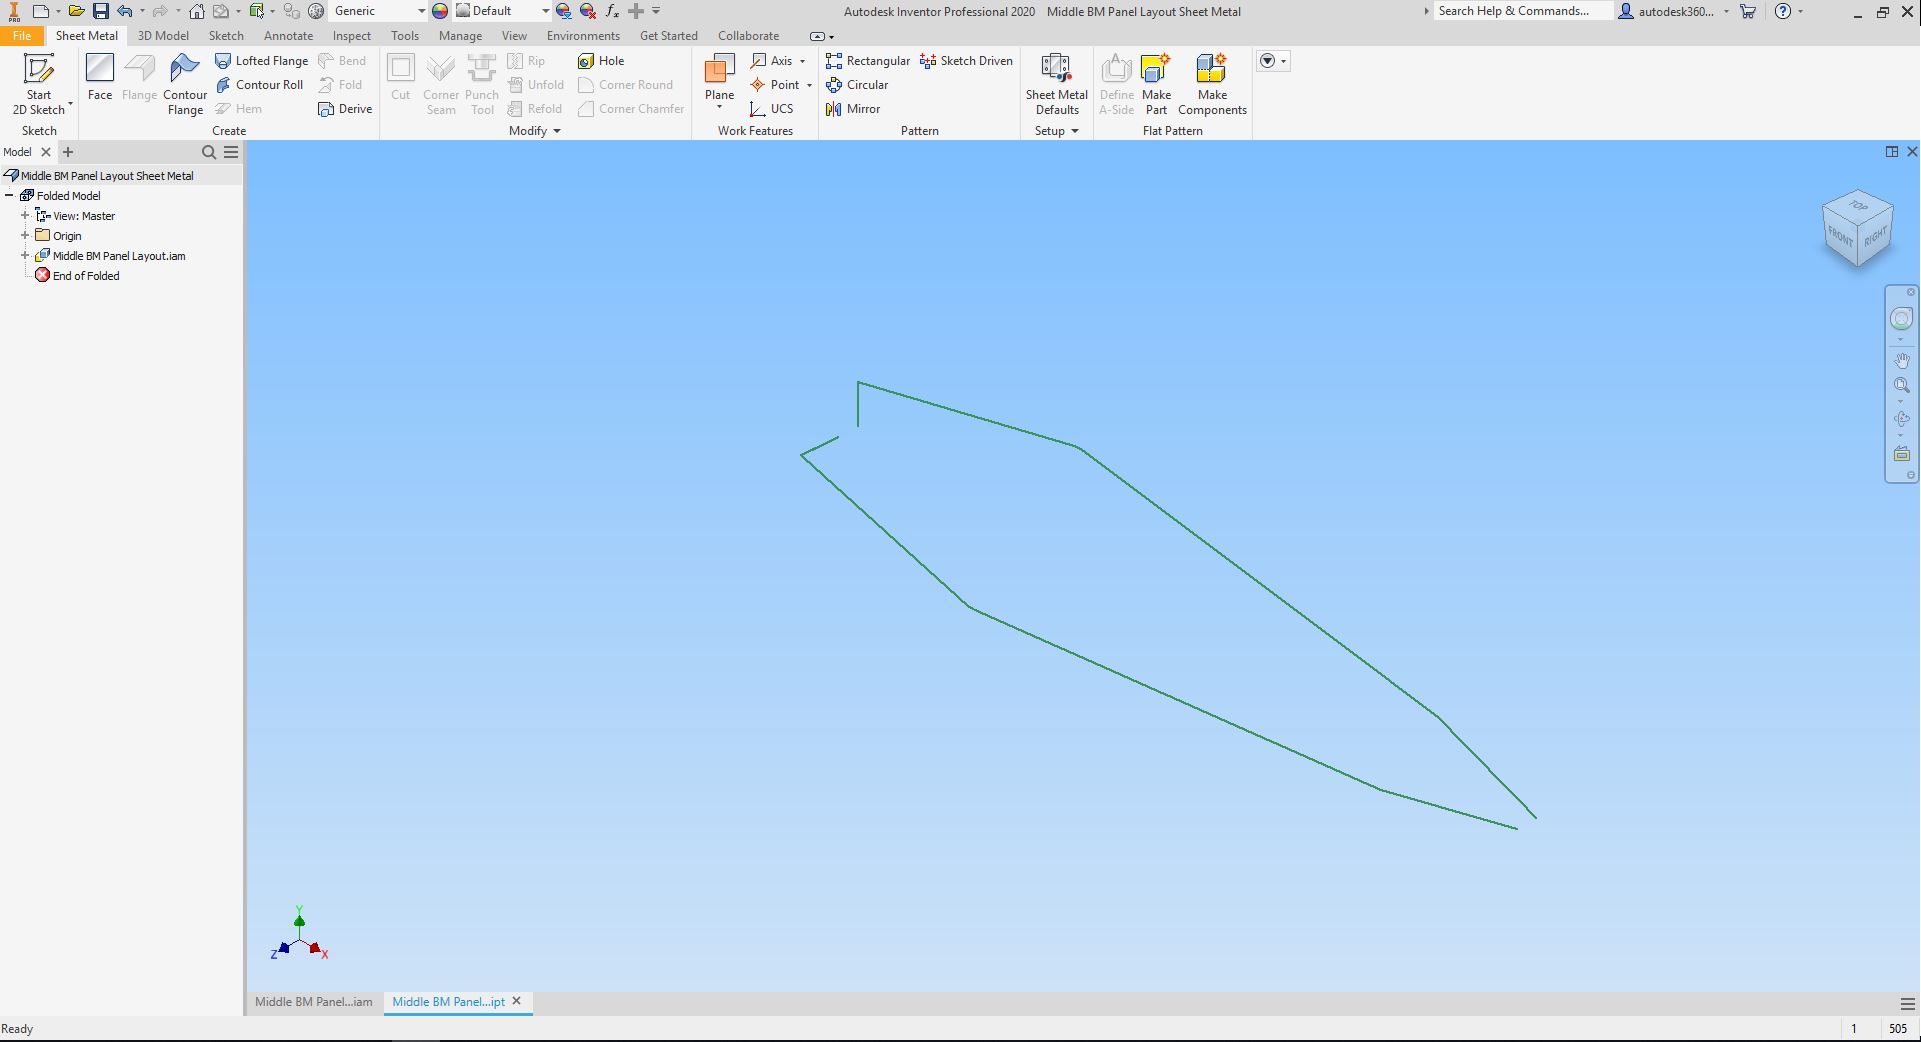The width and height of the screenshot is (1921, 1042).
Task: Click the Derive command
Action: coord(345,109)
